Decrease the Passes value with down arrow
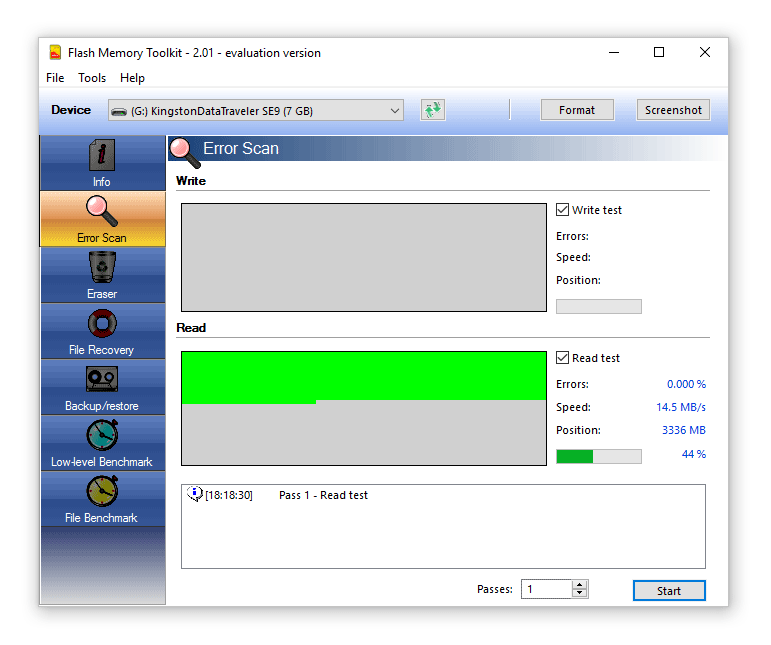This screenshot has height=645, width=771. click(580, 593)
